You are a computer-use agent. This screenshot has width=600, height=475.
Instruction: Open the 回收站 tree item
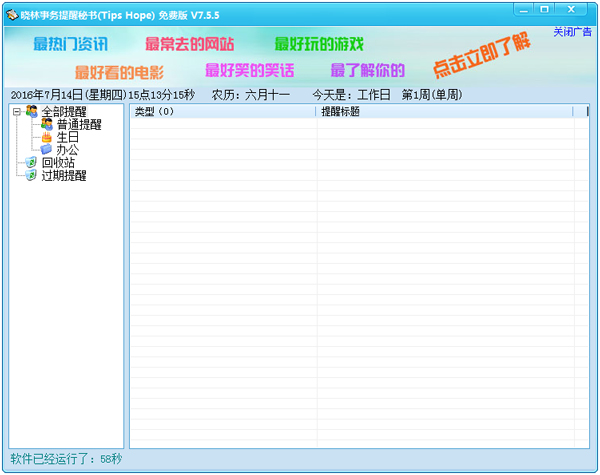point(58,162)
